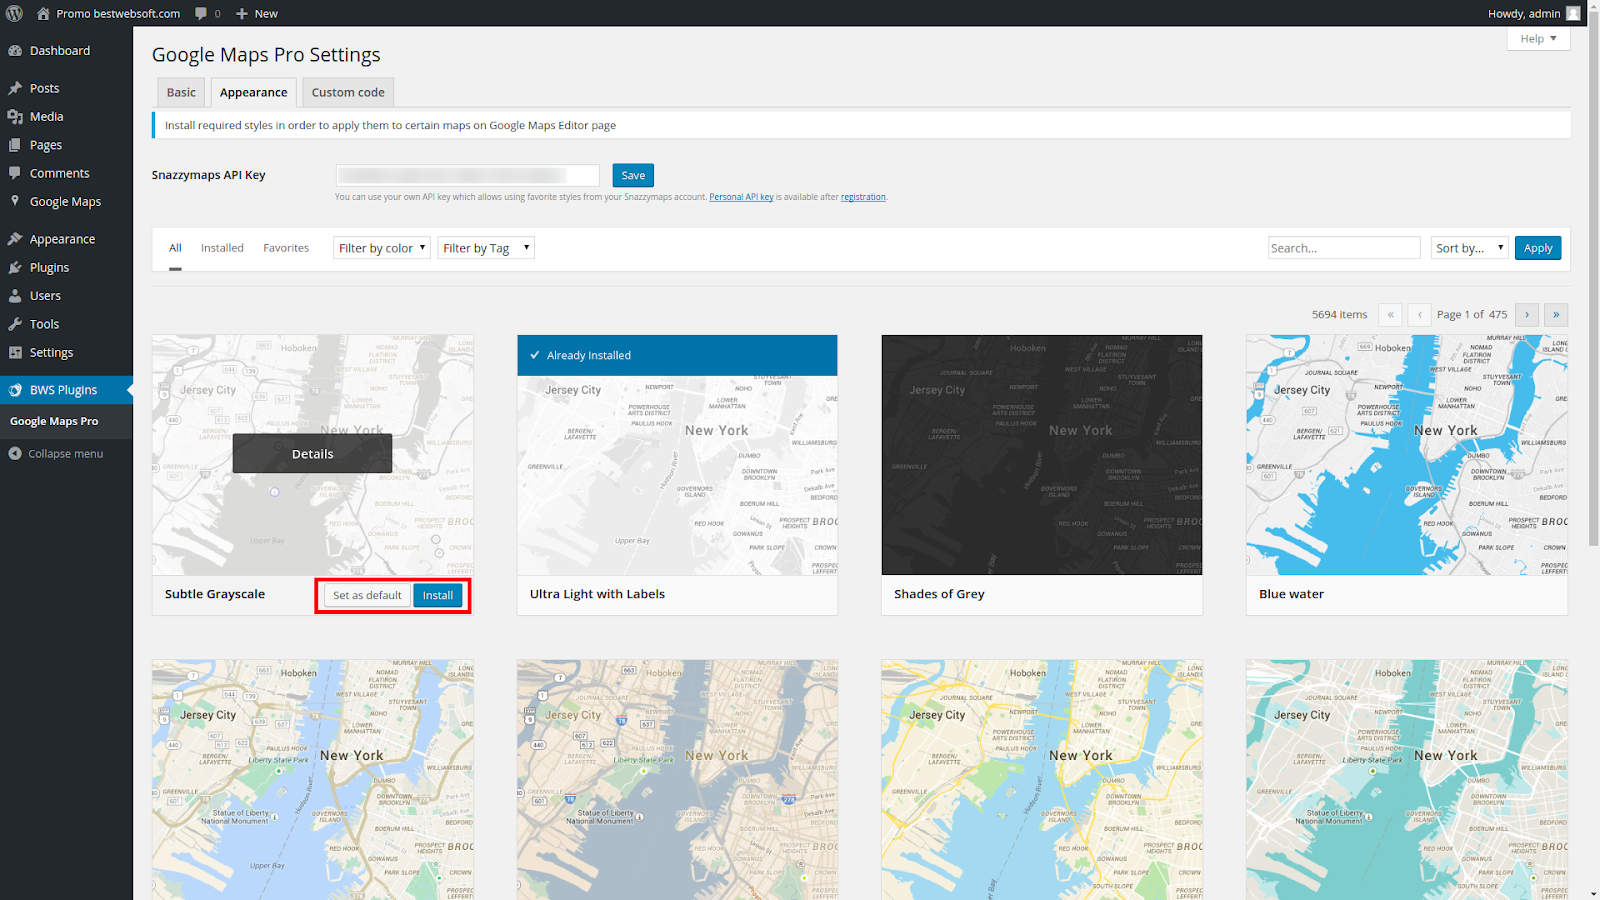Click the page vertical scrollbar
Viewport: 1600px width, 900px height.
pyautogui.click(x=1593, y=280)
